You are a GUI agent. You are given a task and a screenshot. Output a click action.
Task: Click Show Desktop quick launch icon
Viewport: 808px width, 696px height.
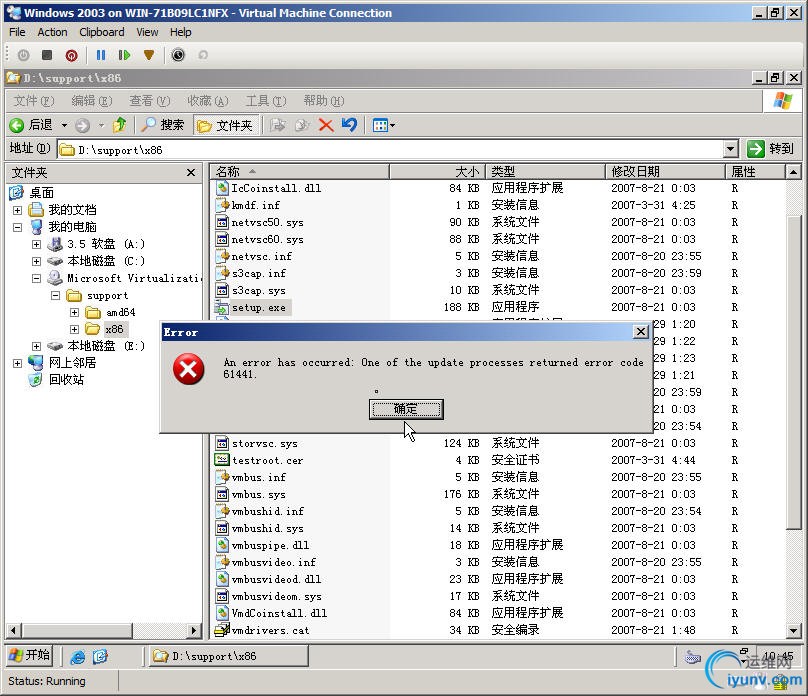[100, 656]
